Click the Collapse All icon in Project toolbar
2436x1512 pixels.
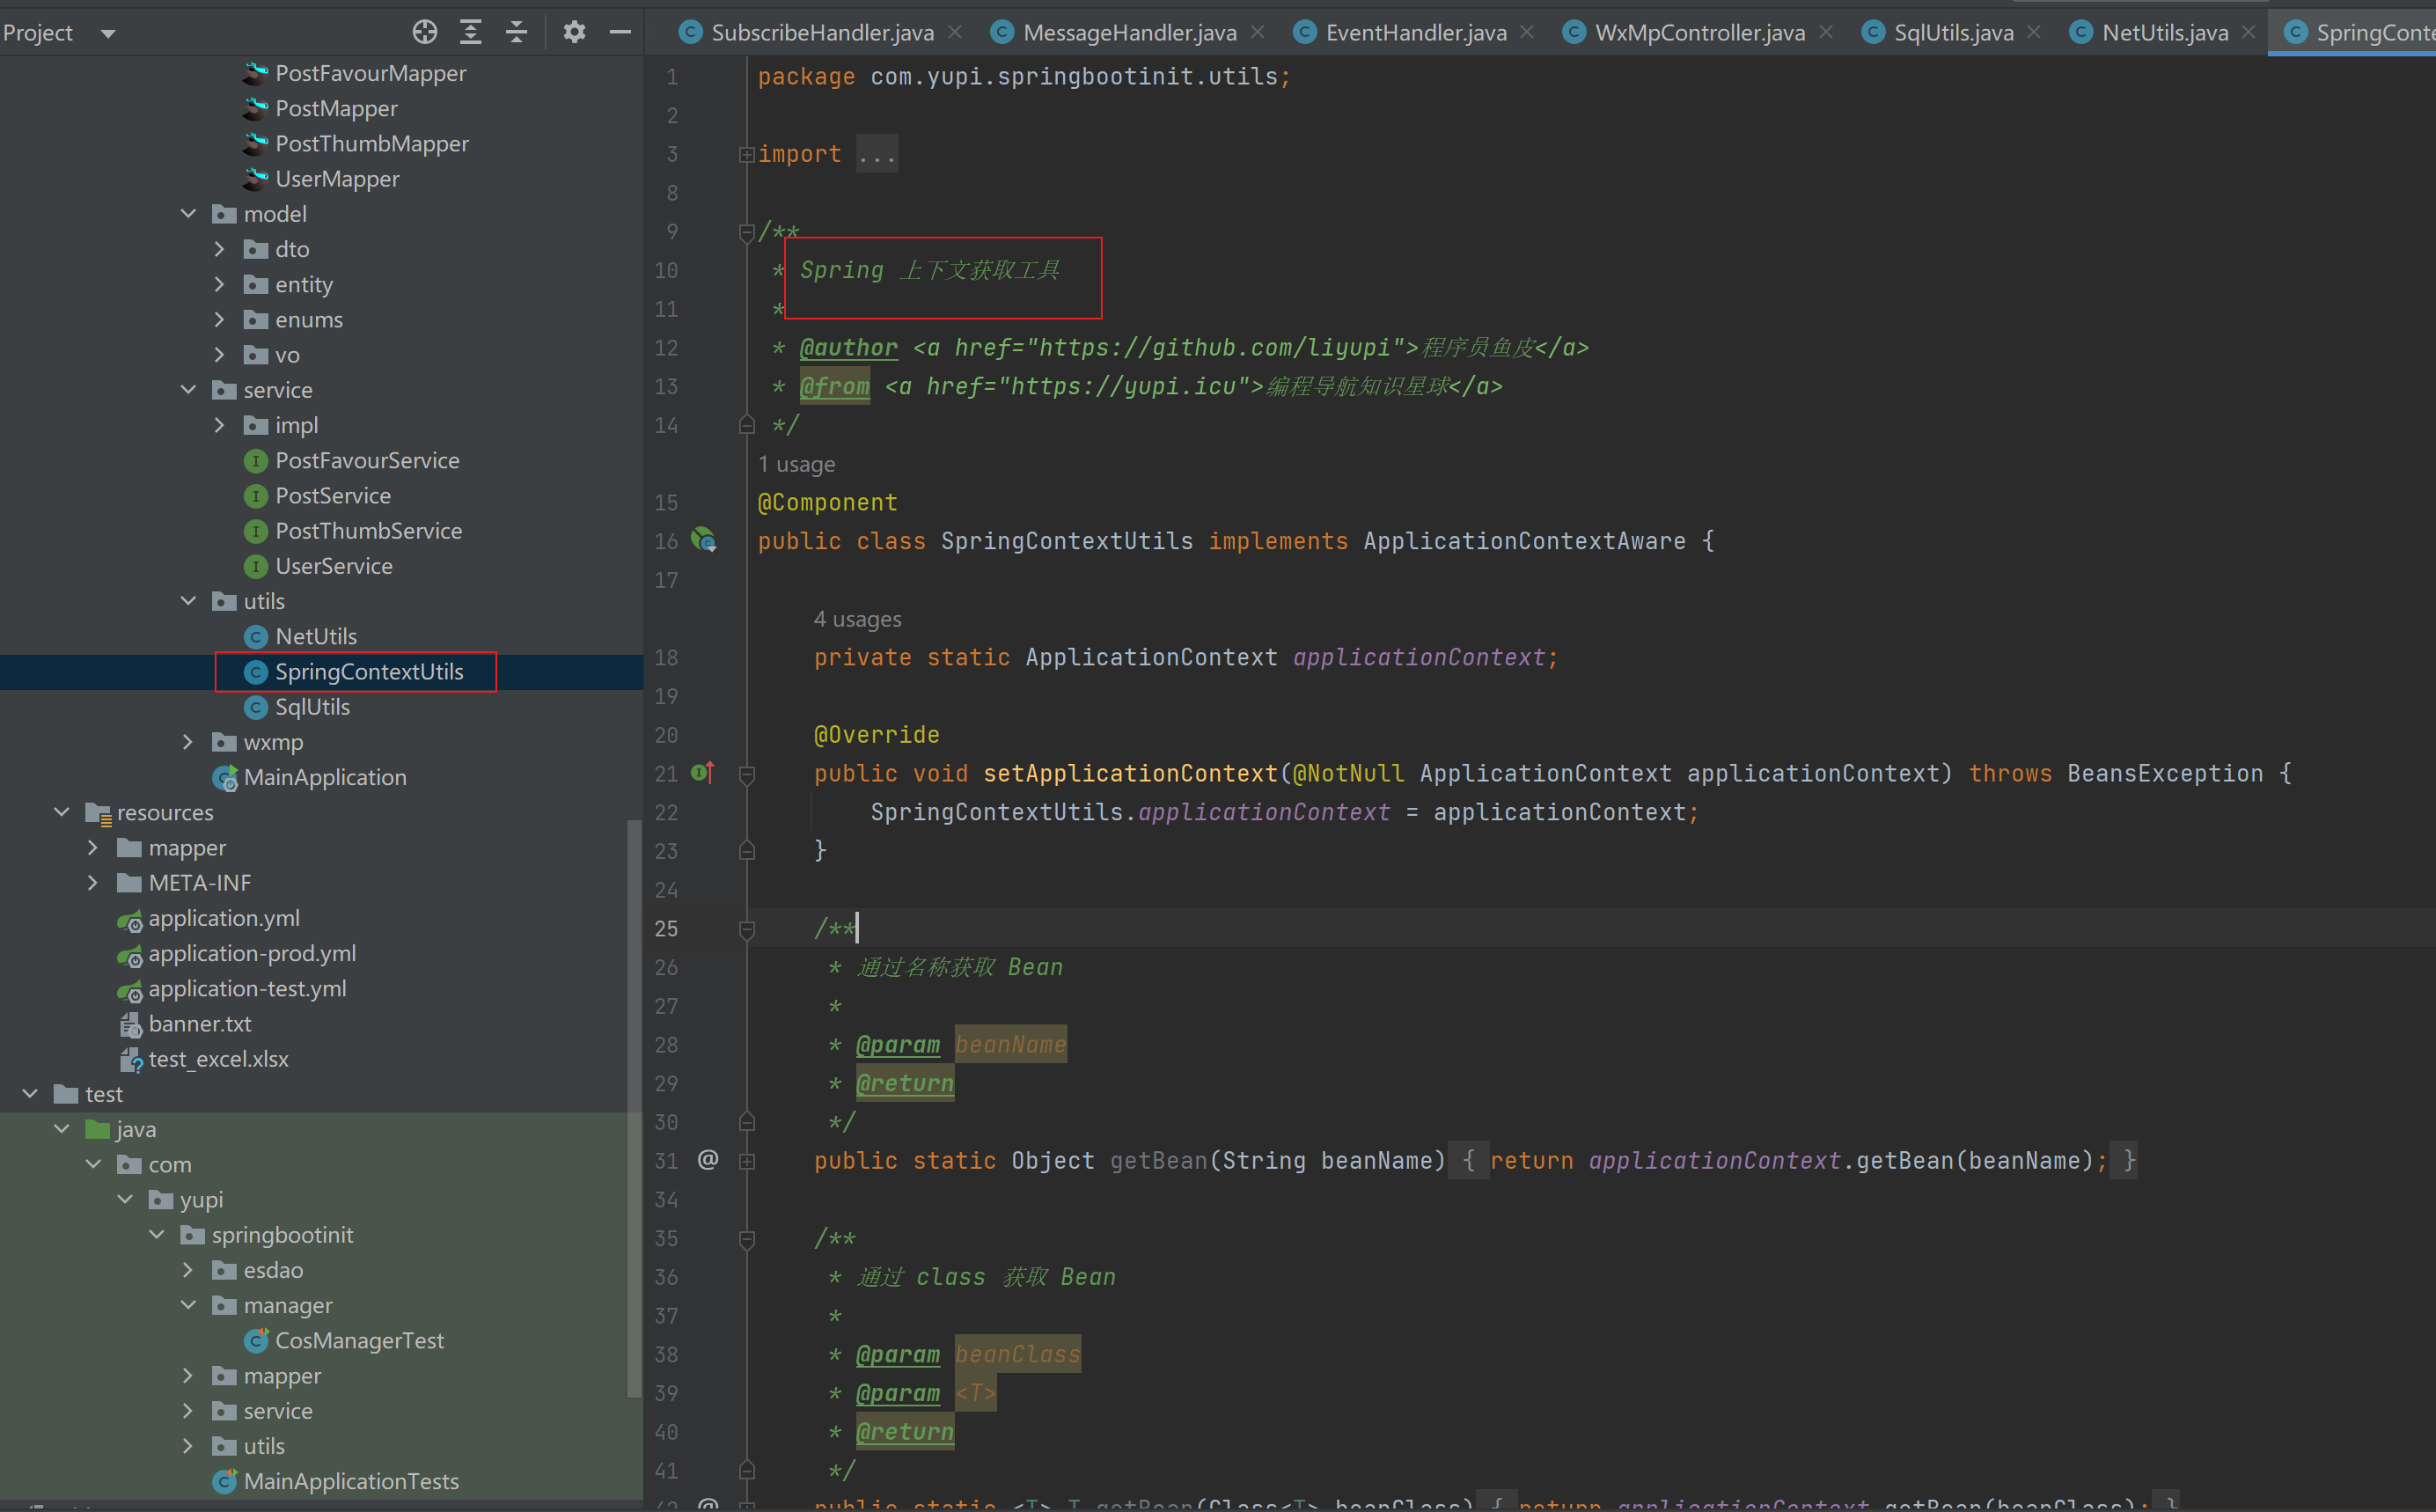(x=516, y=32)
